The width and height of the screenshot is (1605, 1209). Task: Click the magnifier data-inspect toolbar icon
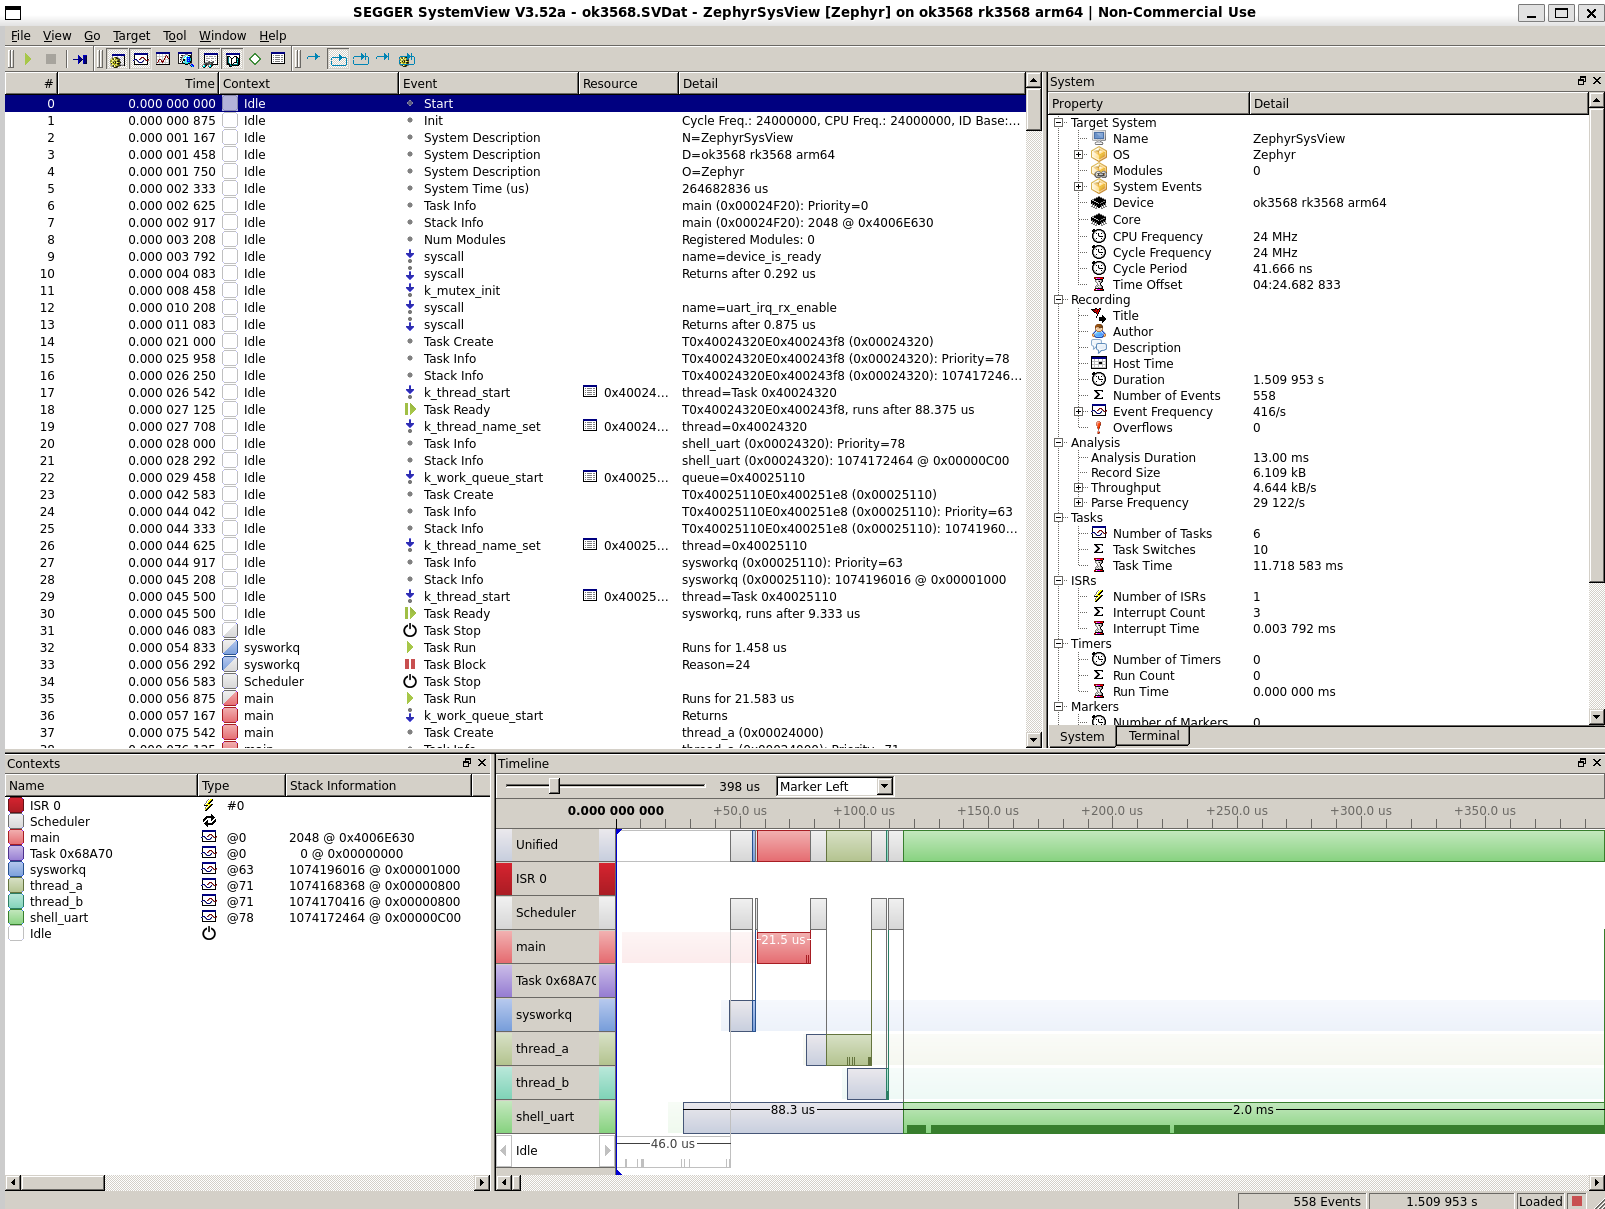coord(187,59)
